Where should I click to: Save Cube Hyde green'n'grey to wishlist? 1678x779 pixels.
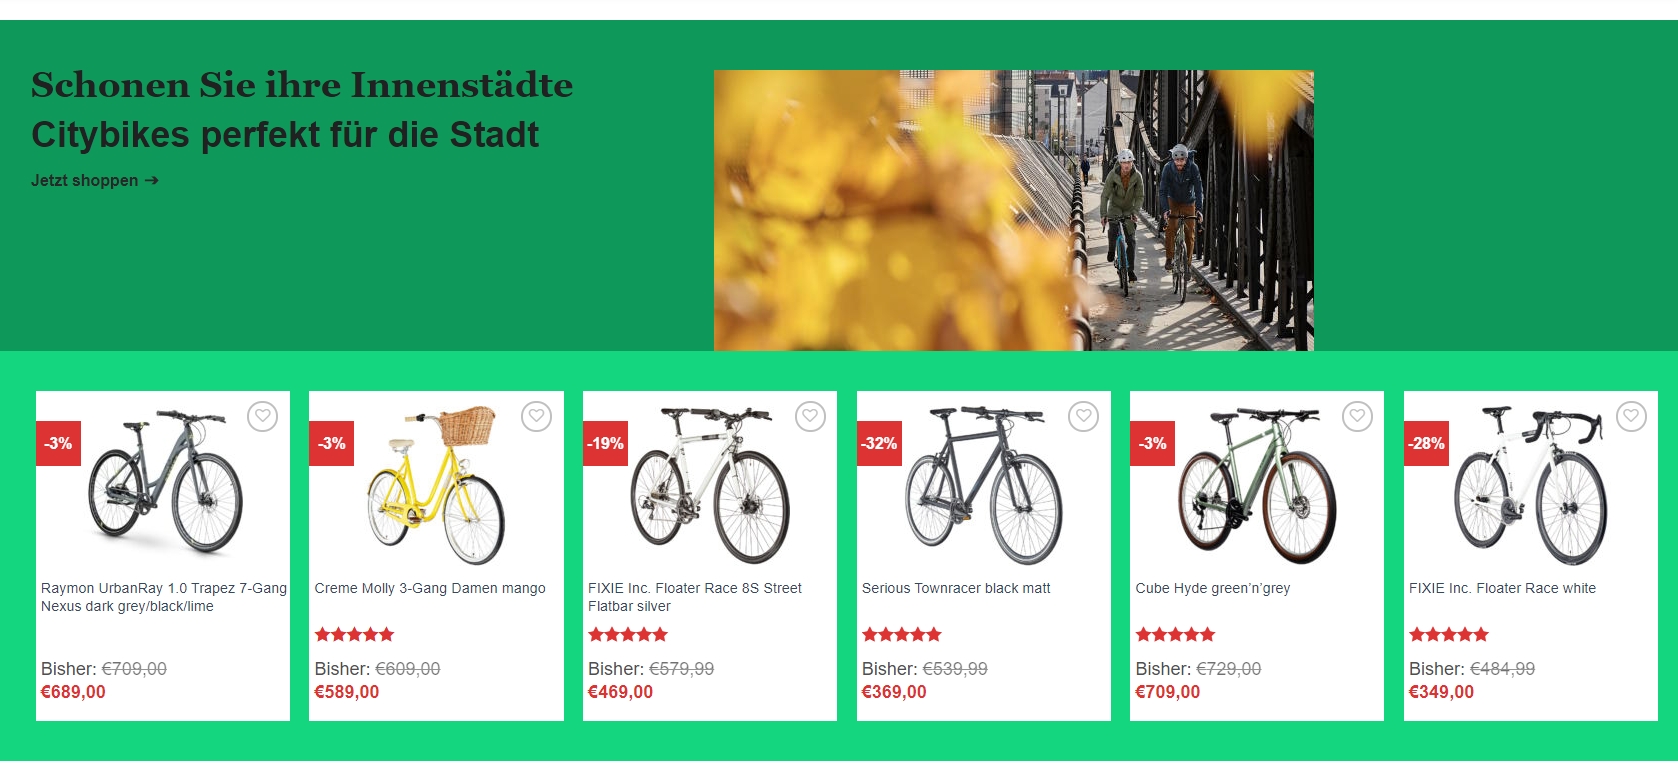click(x=1357, y=416)
